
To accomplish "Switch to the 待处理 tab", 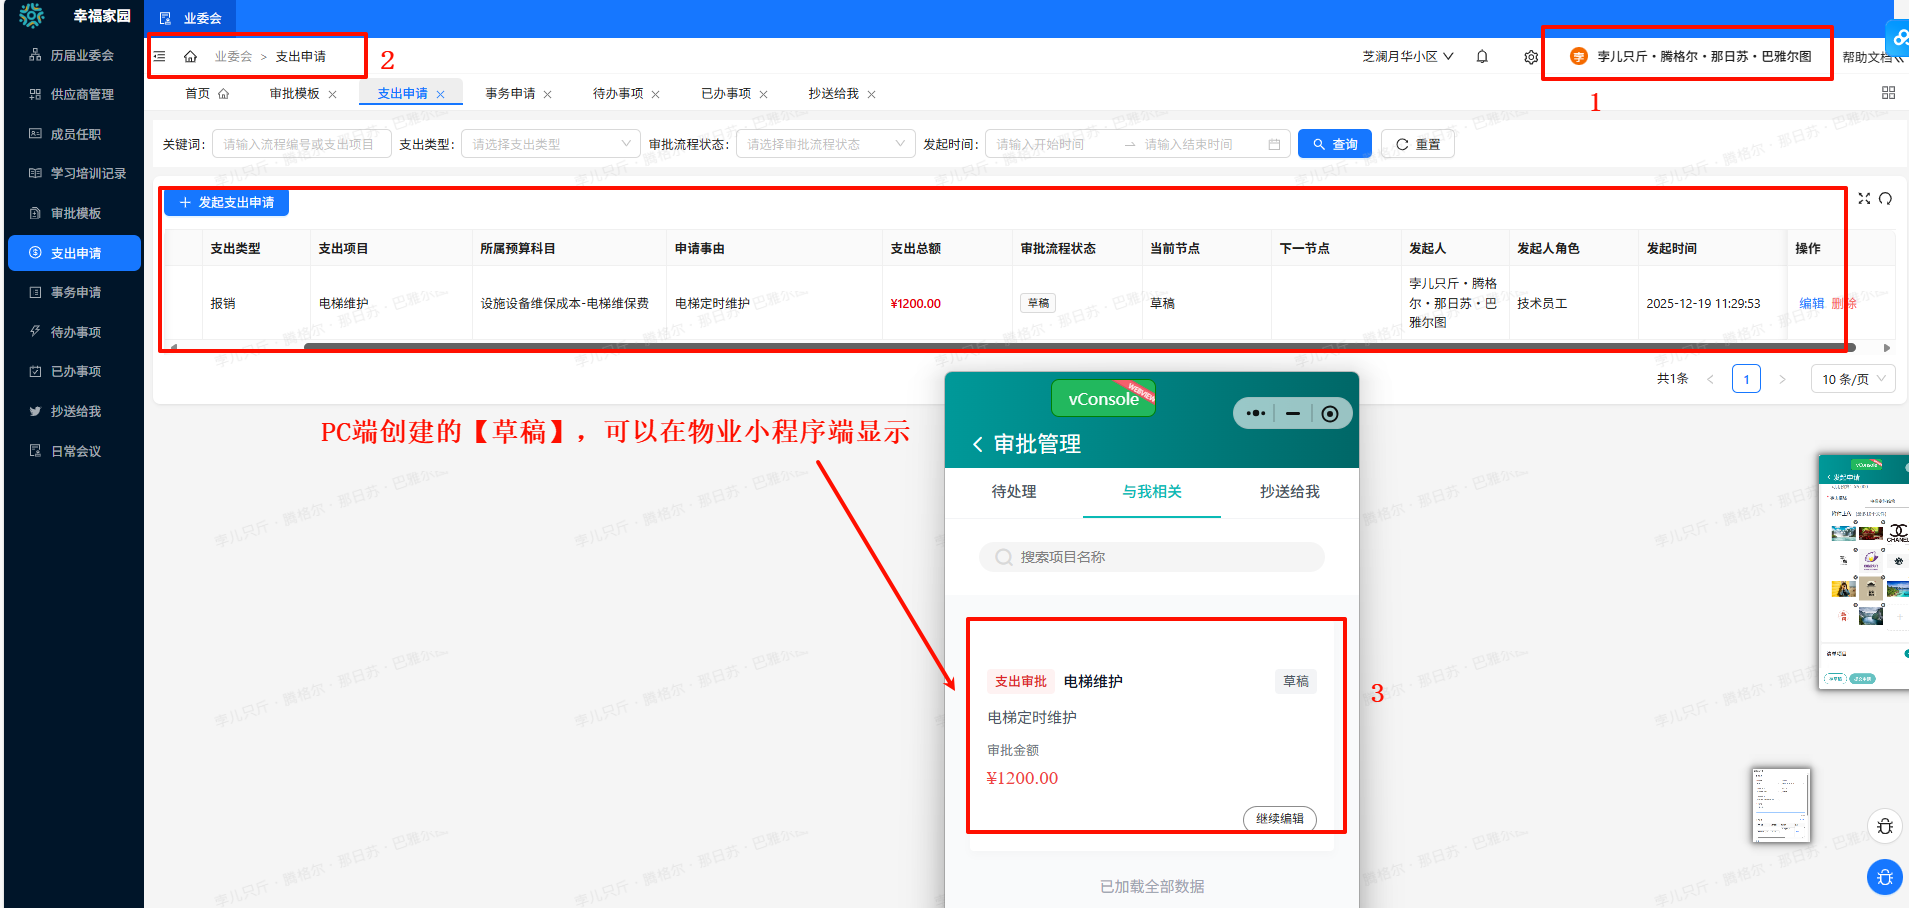I will 1013,492.
